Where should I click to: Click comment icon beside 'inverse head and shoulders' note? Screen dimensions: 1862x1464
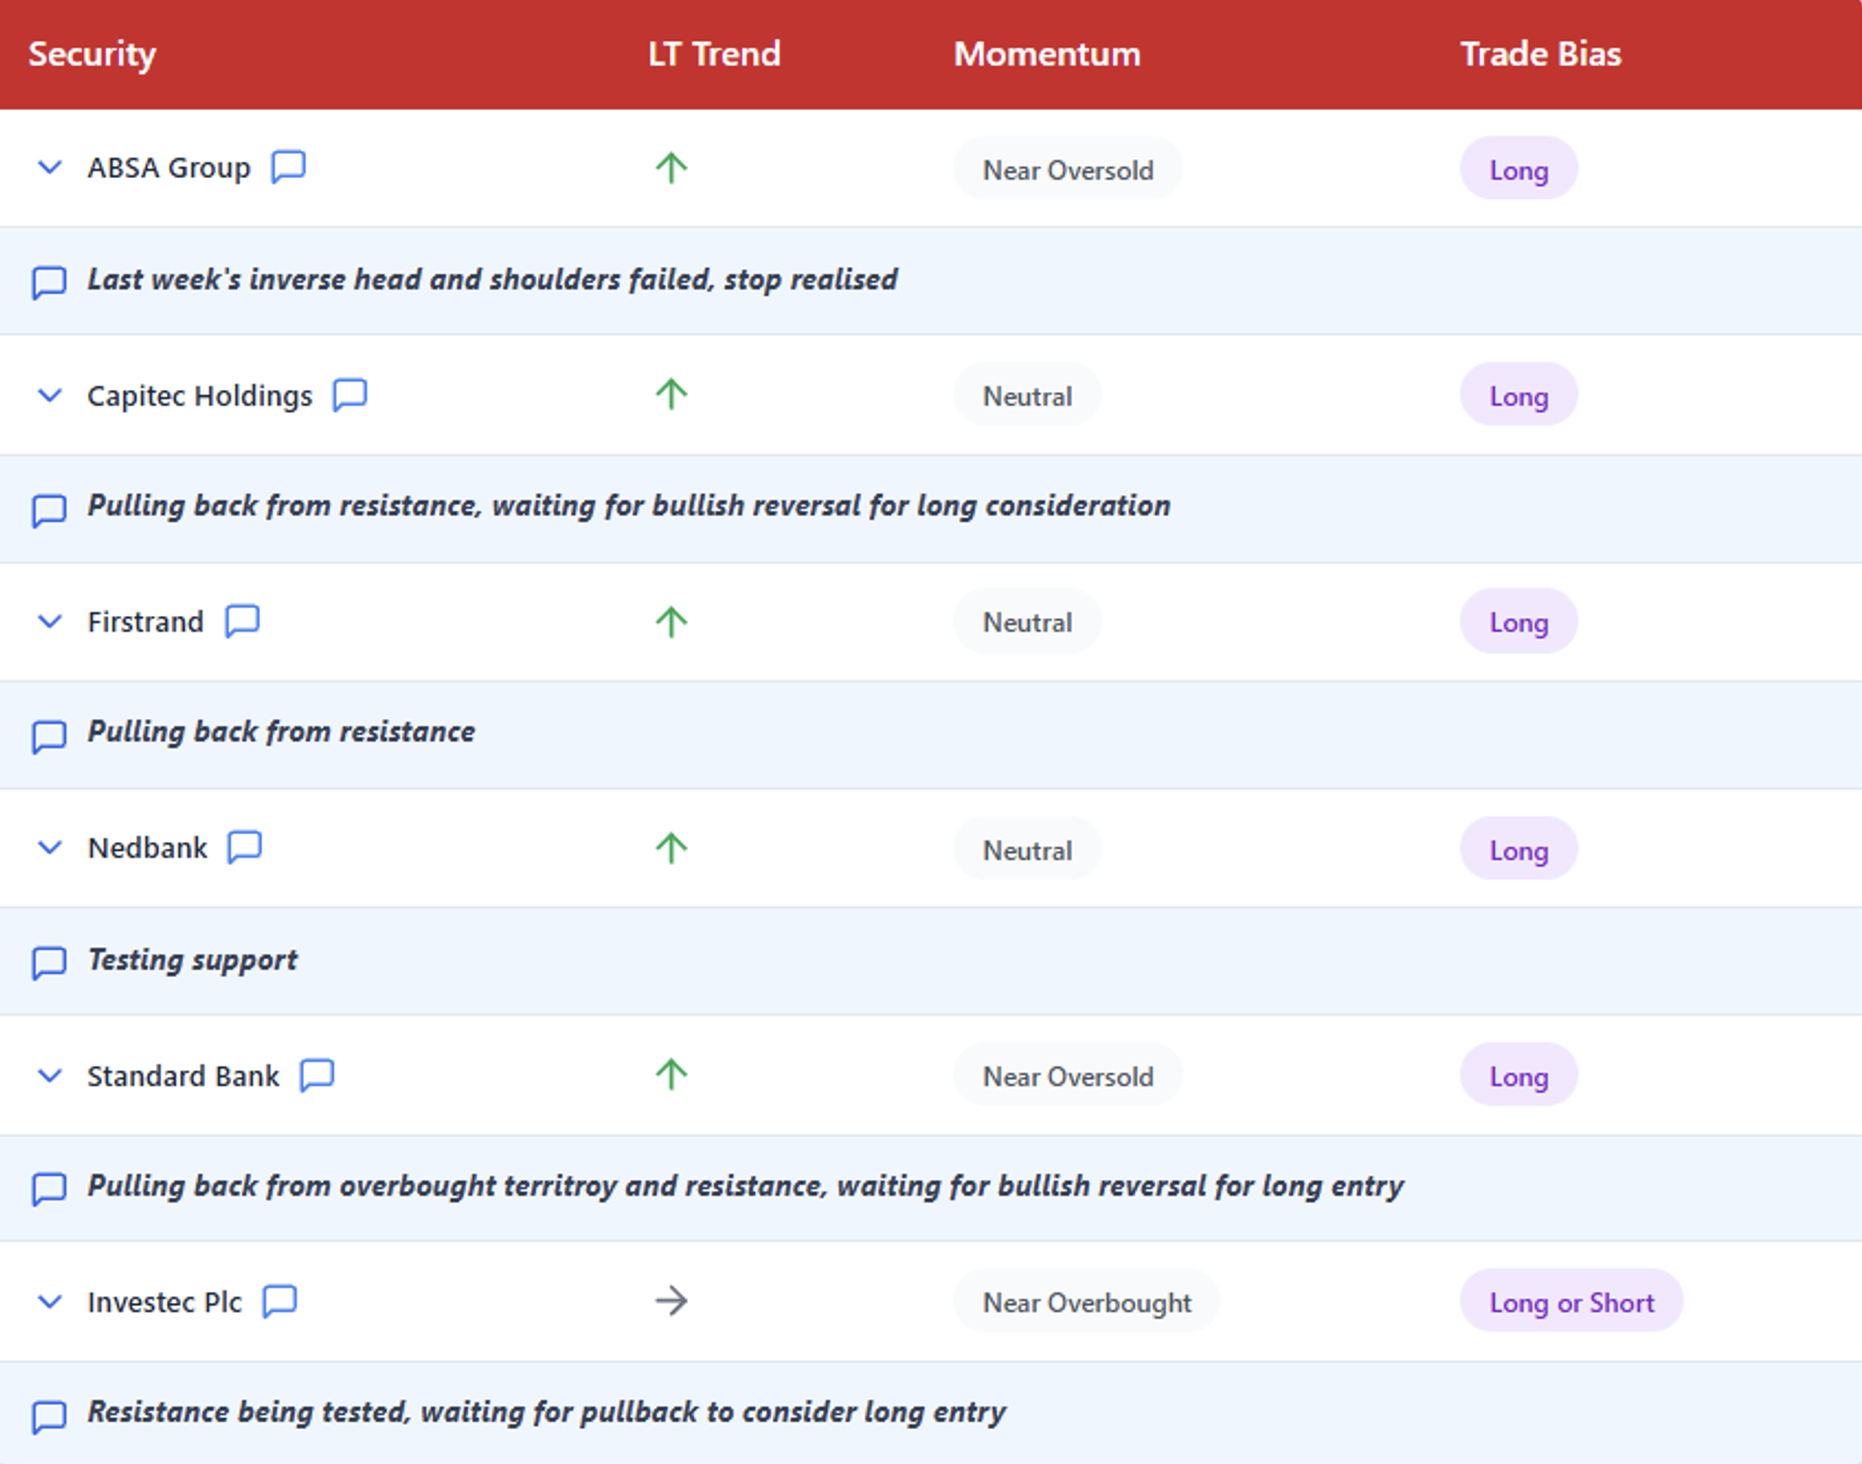point(49,283)
